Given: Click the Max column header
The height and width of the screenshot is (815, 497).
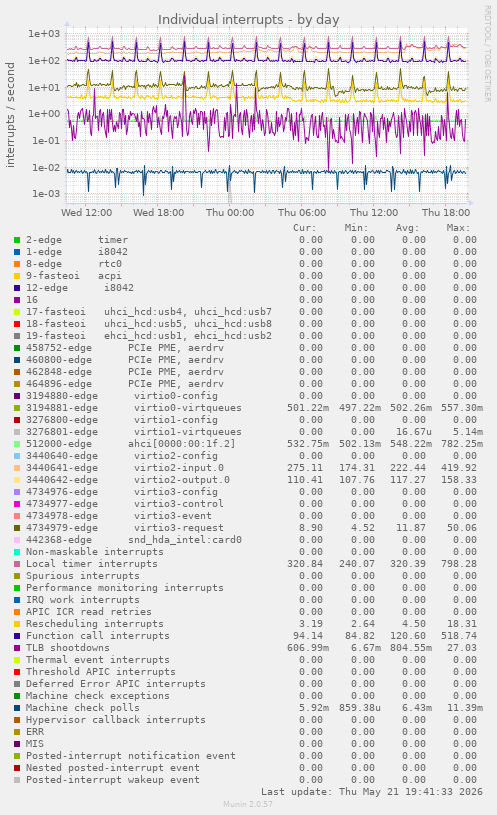Looking at the screenshot, I should click(x=458, y=228).
